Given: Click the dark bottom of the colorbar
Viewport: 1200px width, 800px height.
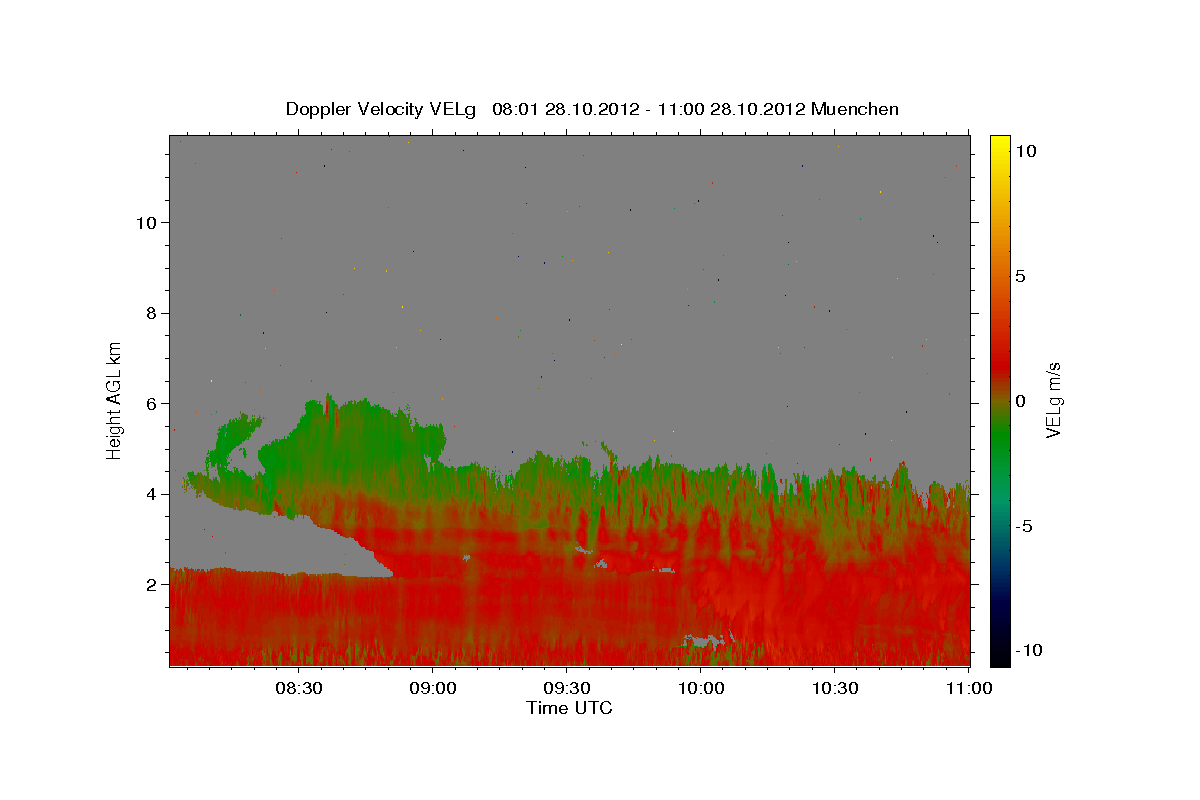Looking at the screenshot, I should pyautogui.click(x=1000, y=652).
